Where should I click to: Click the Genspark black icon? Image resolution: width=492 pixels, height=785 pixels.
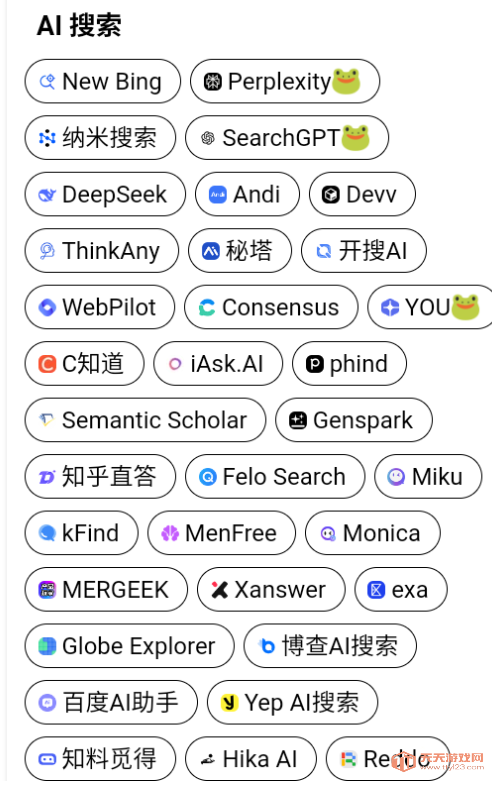click(x=298, y=421)
